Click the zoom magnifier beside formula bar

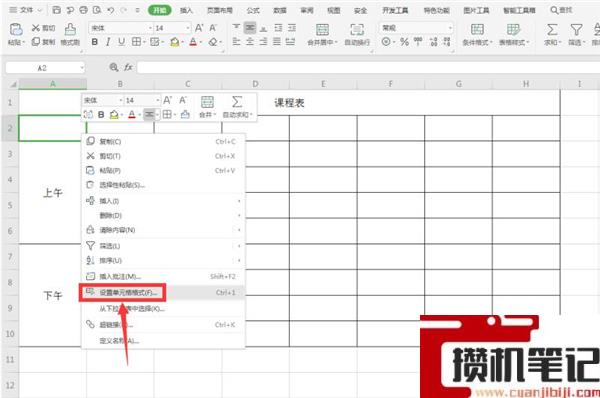point(114,67)
